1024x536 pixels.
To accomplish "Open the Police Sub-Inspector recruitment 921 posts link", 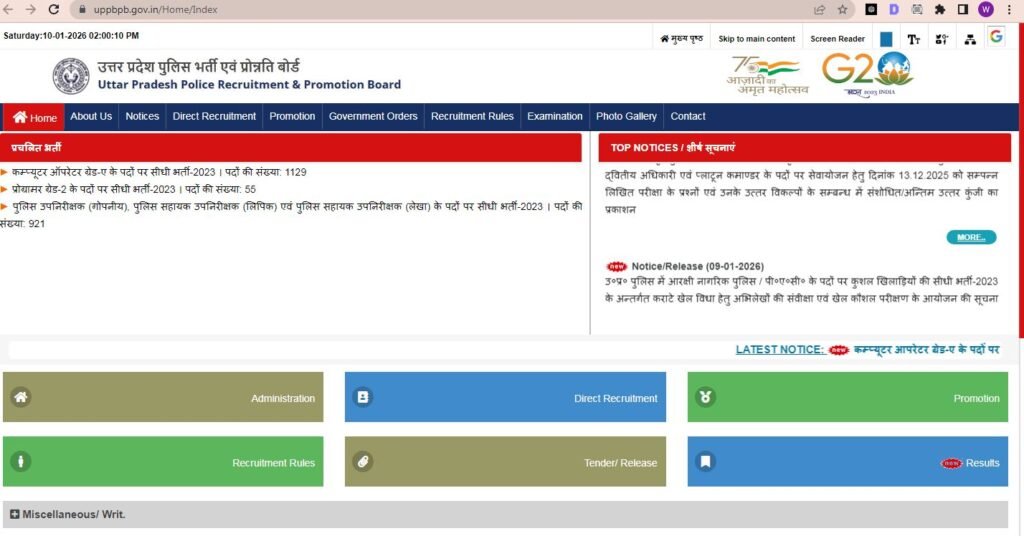I will (x=291, y=215).
